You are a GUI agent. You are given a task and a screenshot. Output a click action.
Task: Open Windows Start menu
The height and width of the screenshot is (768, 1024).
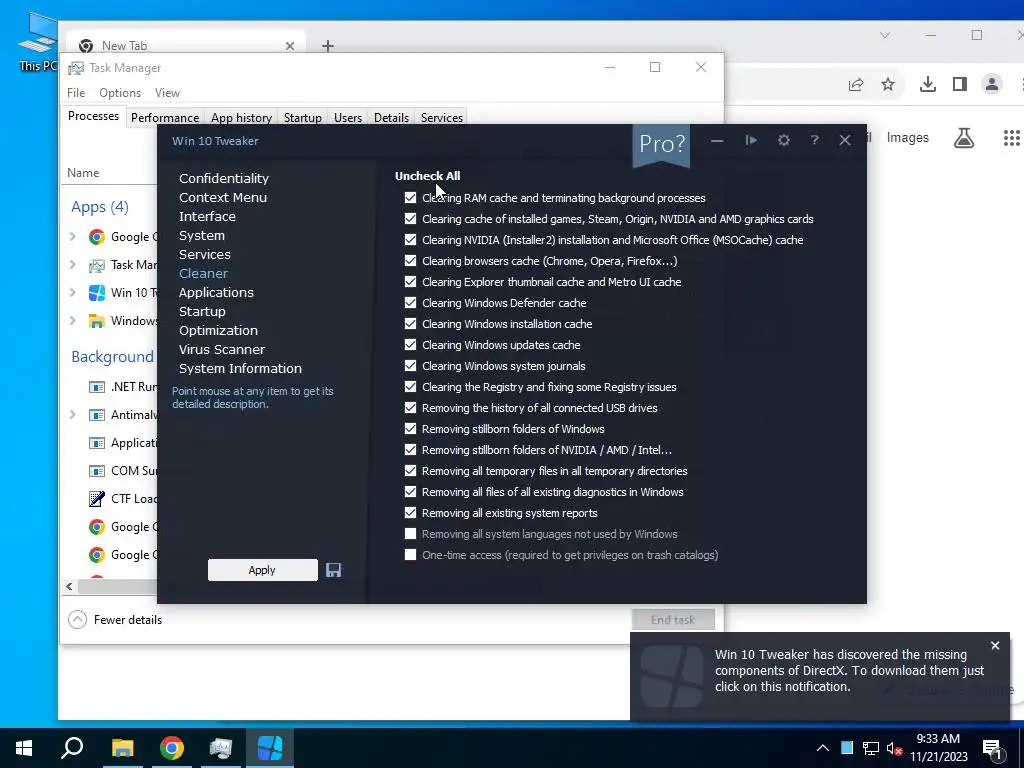(24, 748)
